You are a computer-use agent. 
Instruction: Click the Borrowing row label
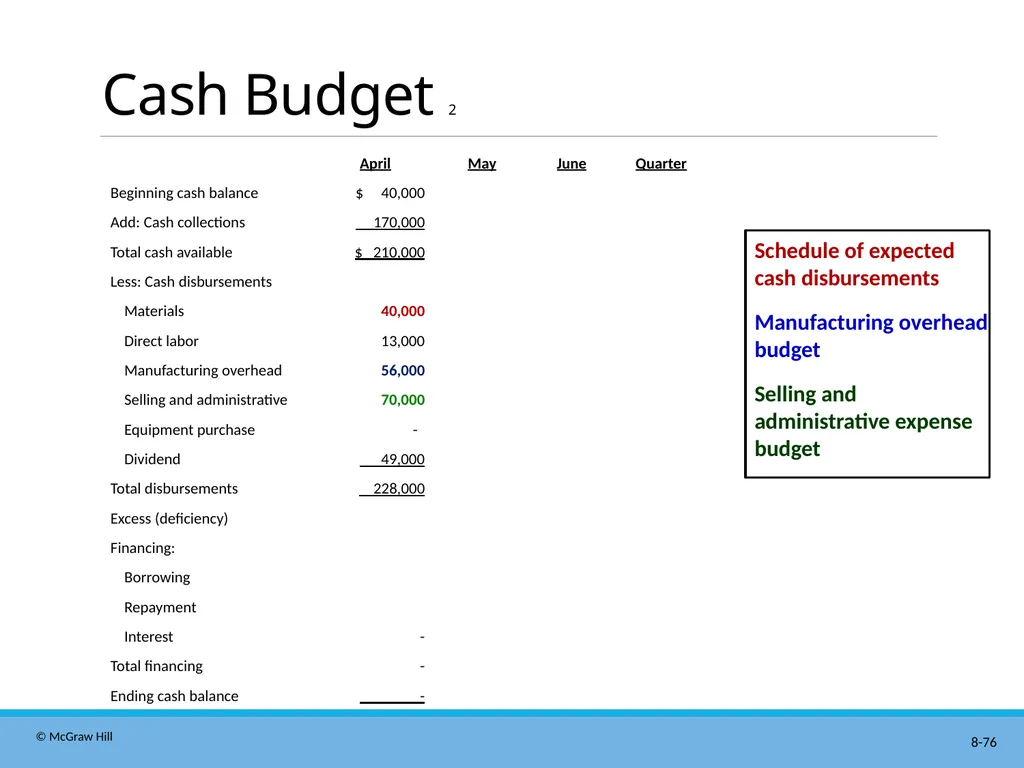pyautogui.click(x=157, y=578)
